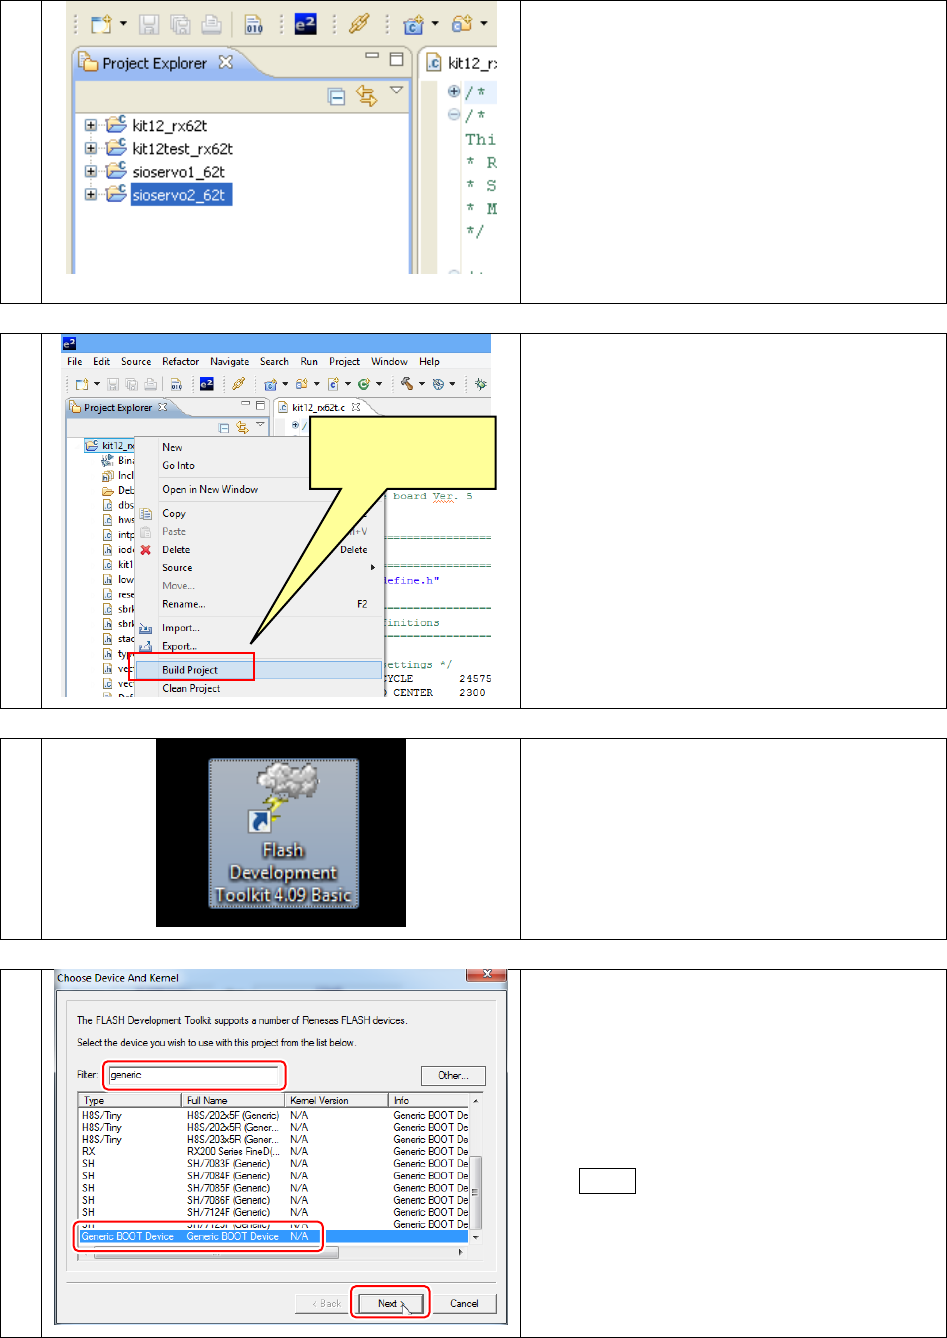Open the Edit menu
Image resolution: width=947 pixels, height=1338 pixels.
pyautogui.click(x=102, y=361)
